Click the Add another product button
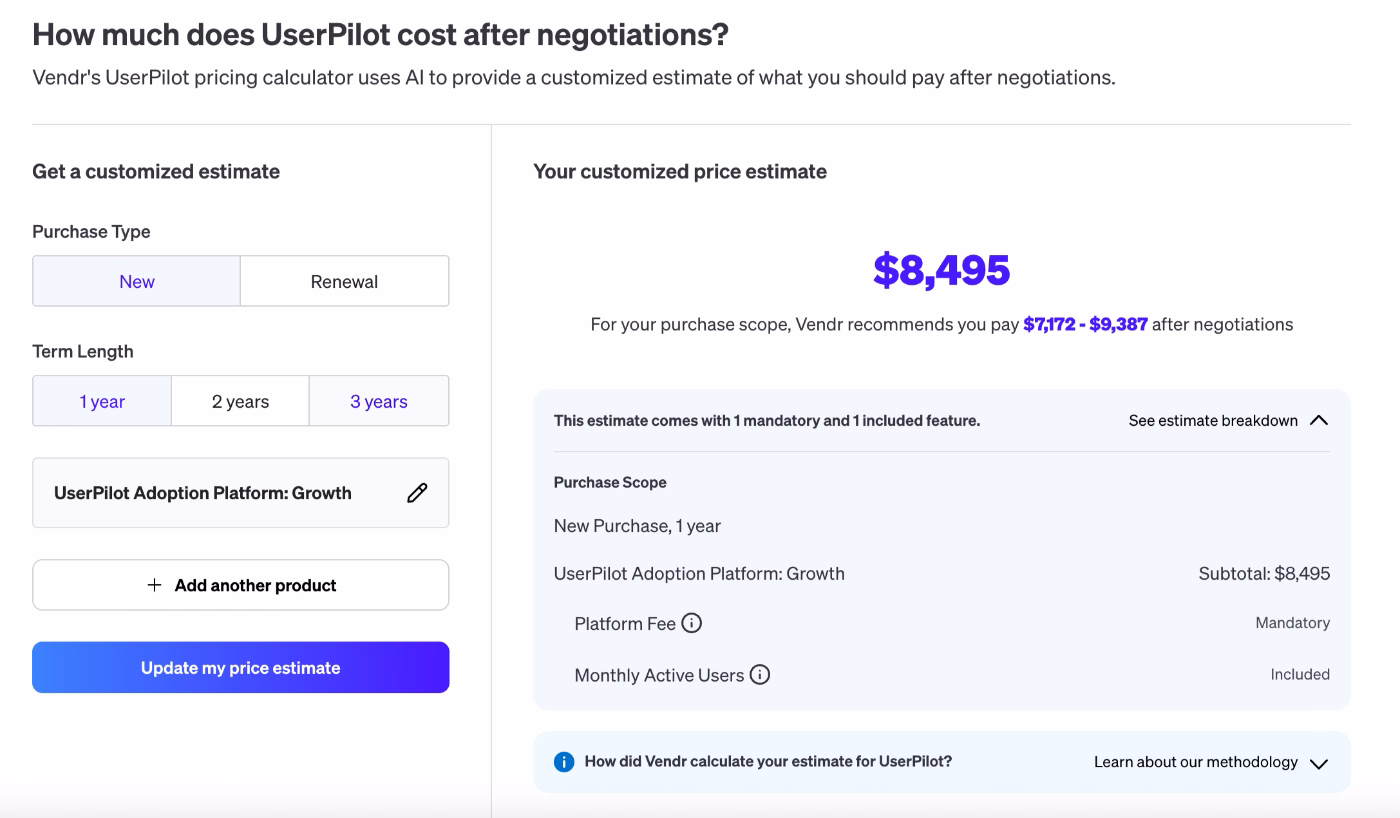This screenshot has width=1400, height=818. click(240, 585)
